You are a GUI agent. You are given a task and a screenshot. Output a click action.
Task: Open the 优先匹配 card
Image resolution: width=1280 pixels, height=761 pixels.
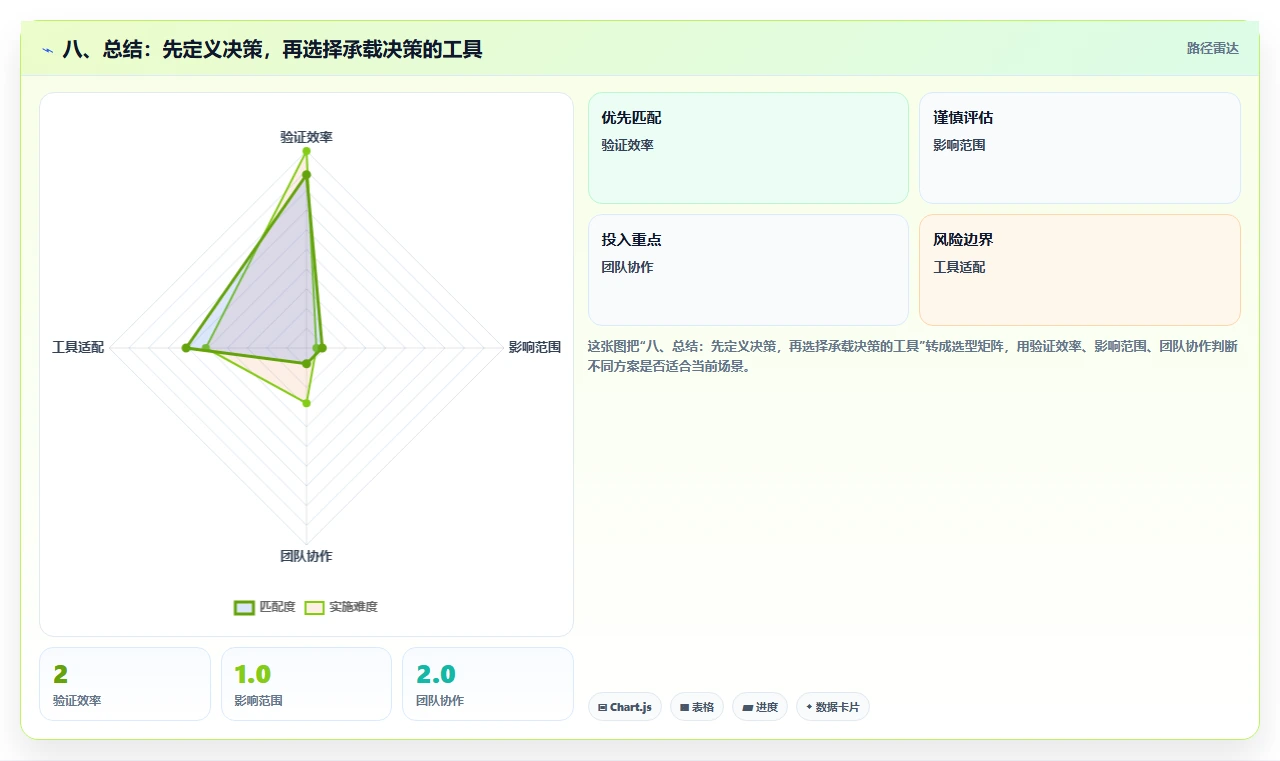(748, 148)
